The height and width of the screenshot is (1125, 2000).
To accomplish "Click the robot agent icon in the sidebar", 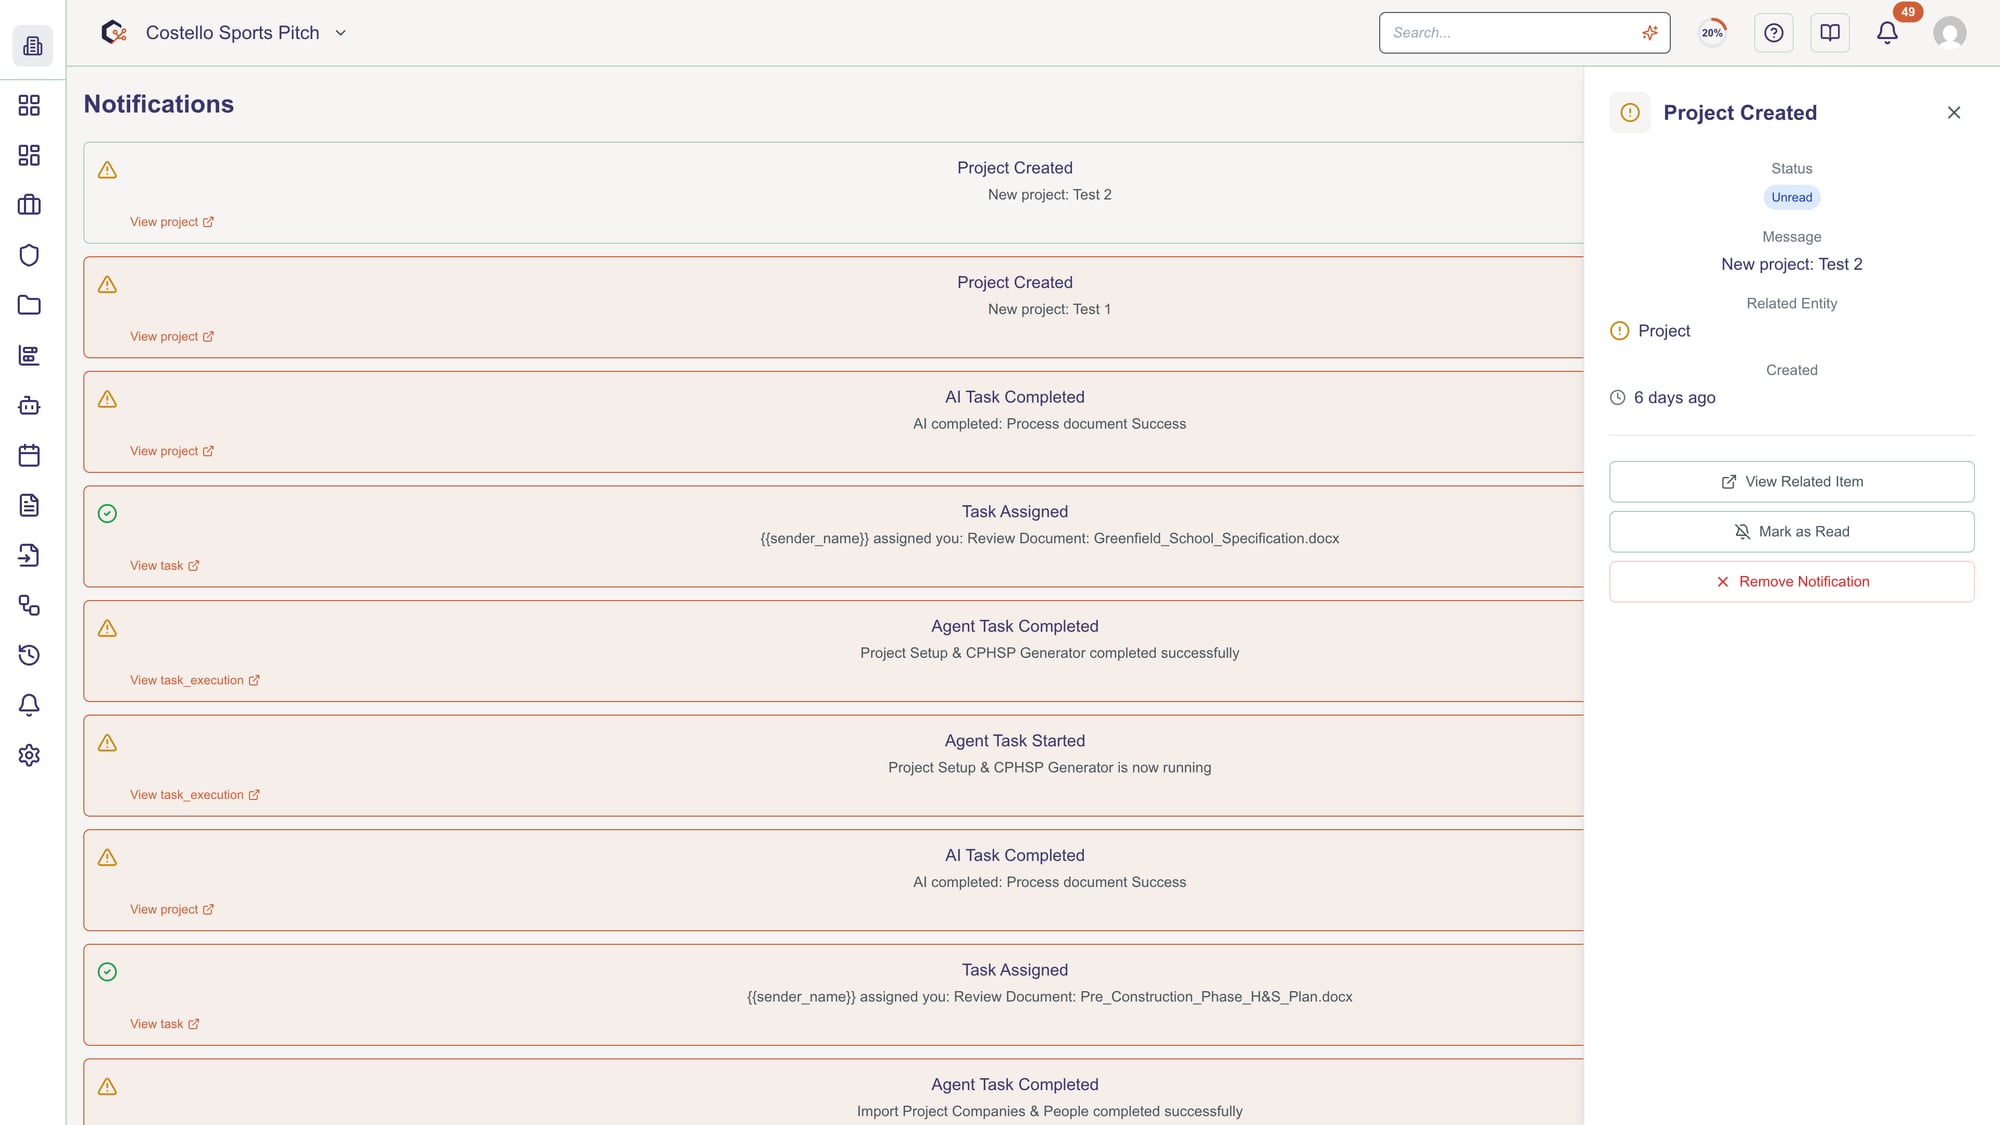I will 29,406.
